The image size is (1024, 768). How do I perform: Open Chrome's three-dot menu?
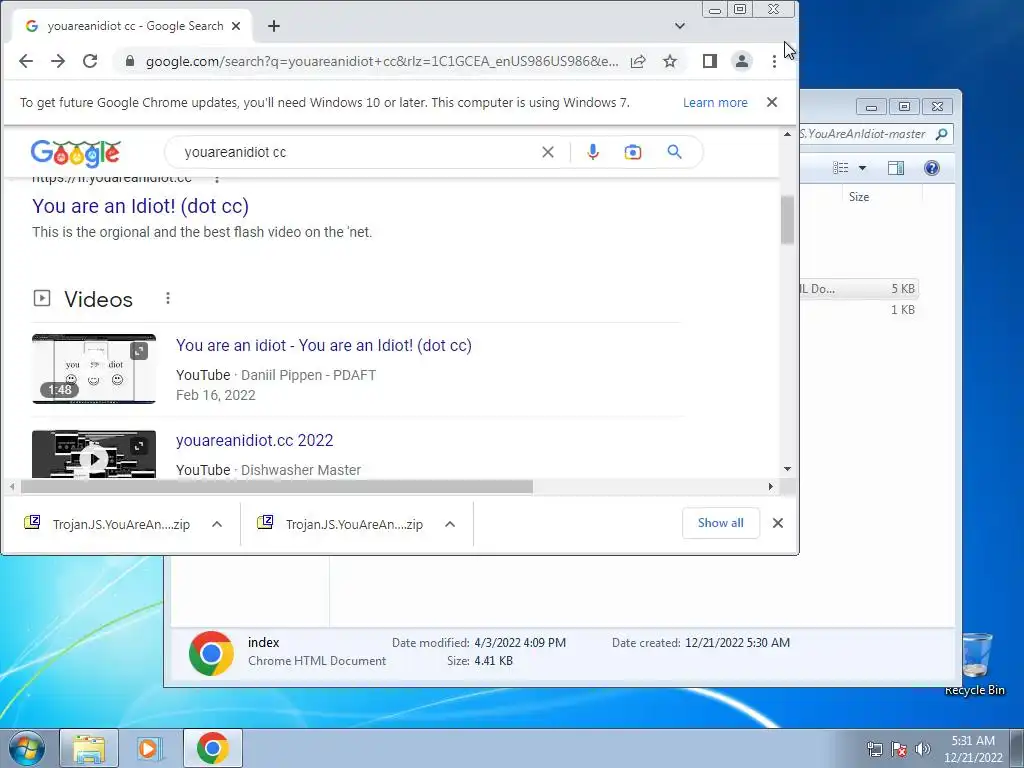tap(774, 61)
